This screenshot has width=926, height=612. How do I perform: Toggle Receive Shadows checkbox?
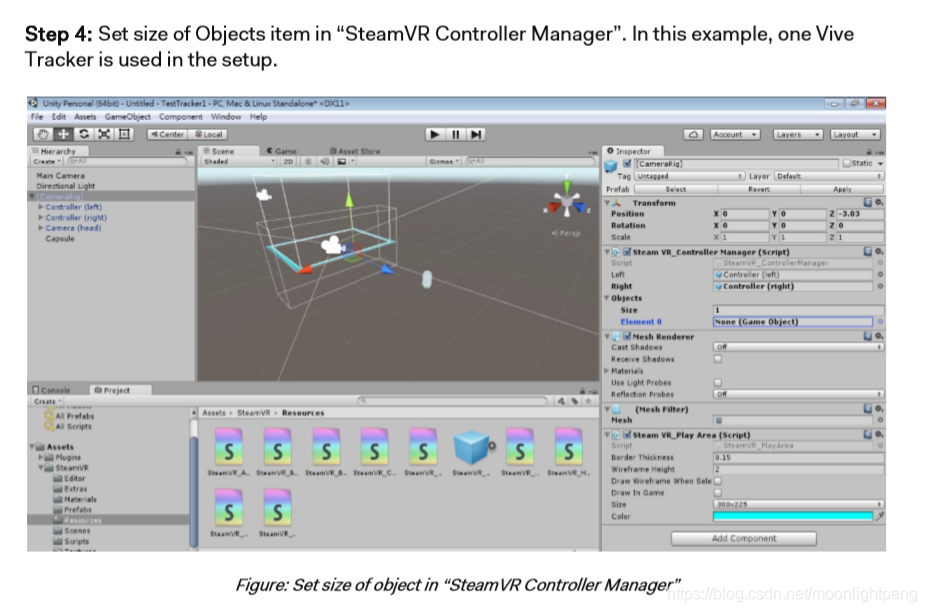coord(718,359)
